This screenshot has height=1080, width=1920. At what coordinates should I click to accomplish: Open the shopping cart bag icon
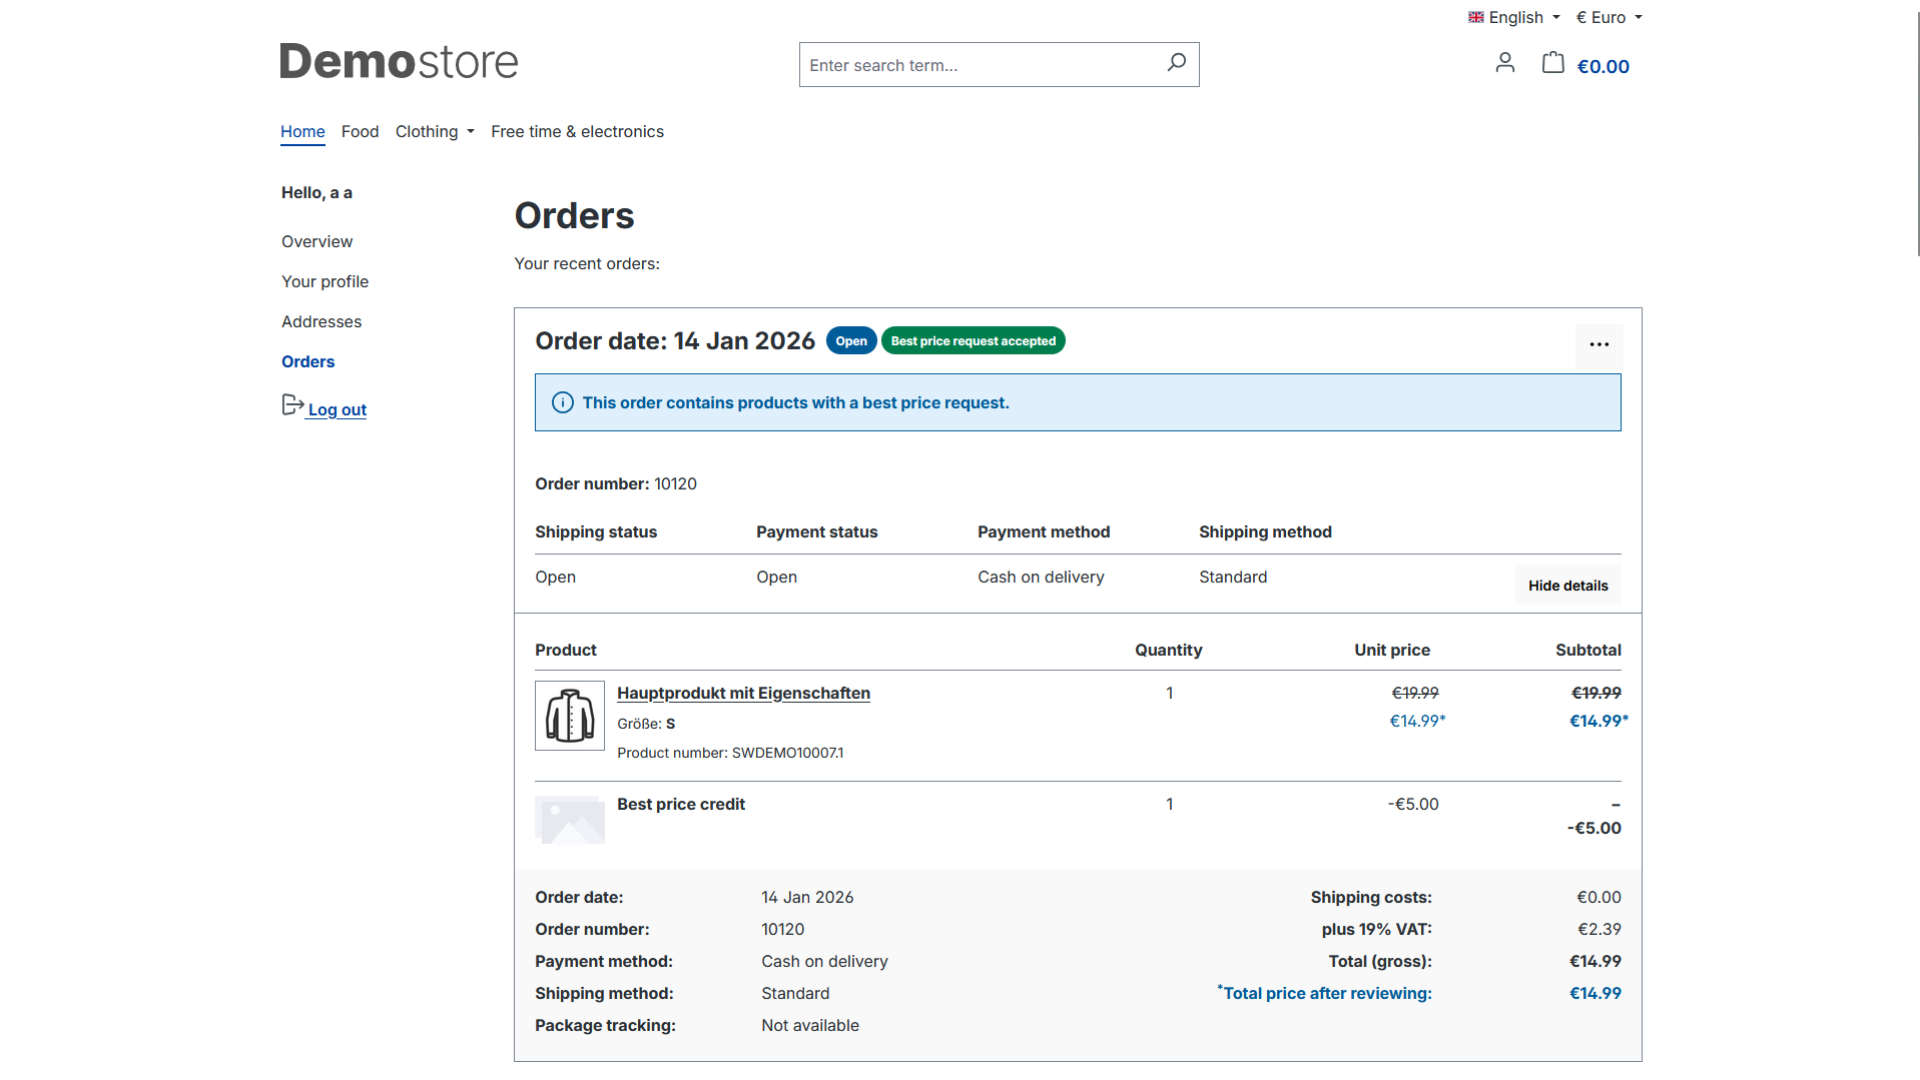coord(1553,63)
